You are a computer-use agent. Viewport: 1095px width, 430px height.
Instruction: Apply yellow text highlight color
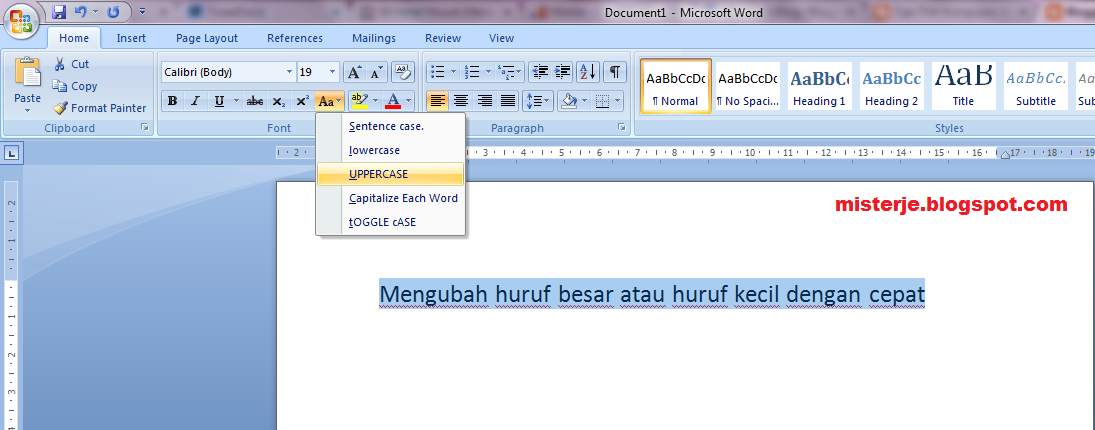pyautogui.click(x=359, y=101)
